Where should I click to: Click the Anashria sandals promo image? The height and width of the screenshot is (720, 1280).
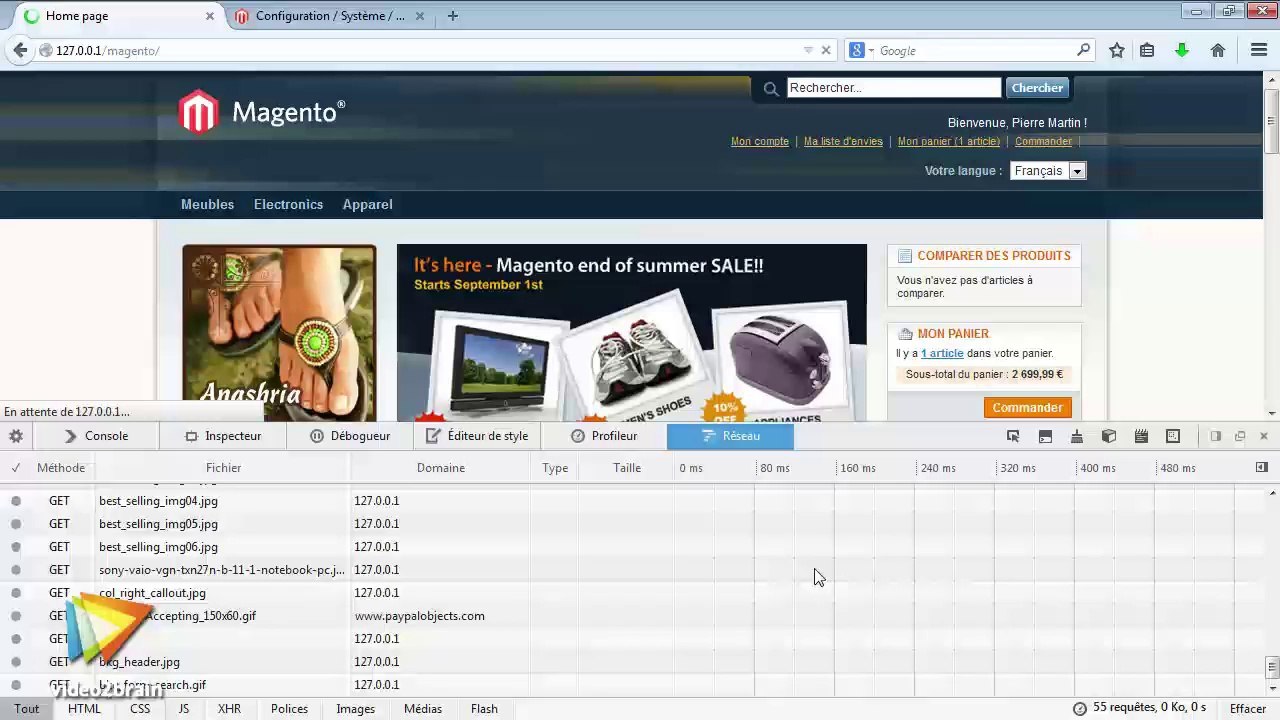tap(279, 333)
